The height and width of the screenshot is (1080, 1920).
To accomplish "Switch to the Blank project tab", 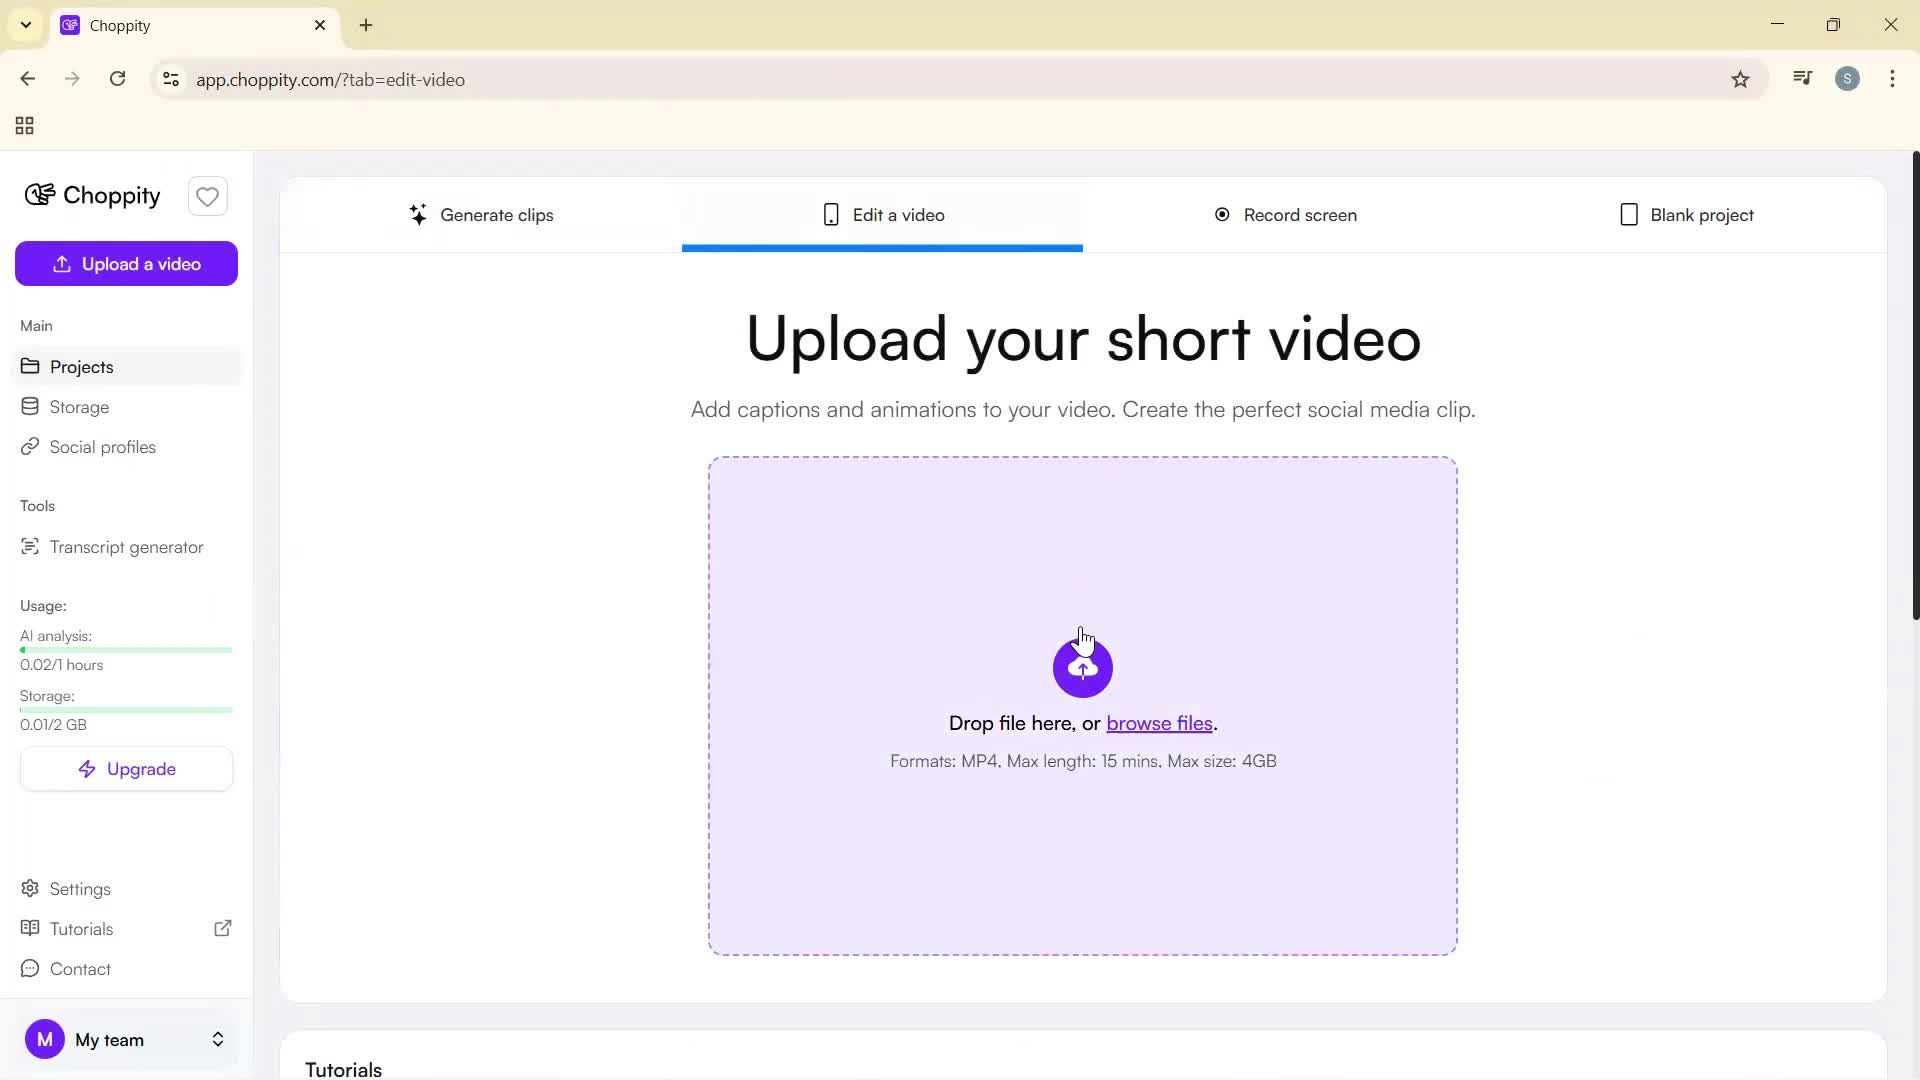I will [1686, 214].
